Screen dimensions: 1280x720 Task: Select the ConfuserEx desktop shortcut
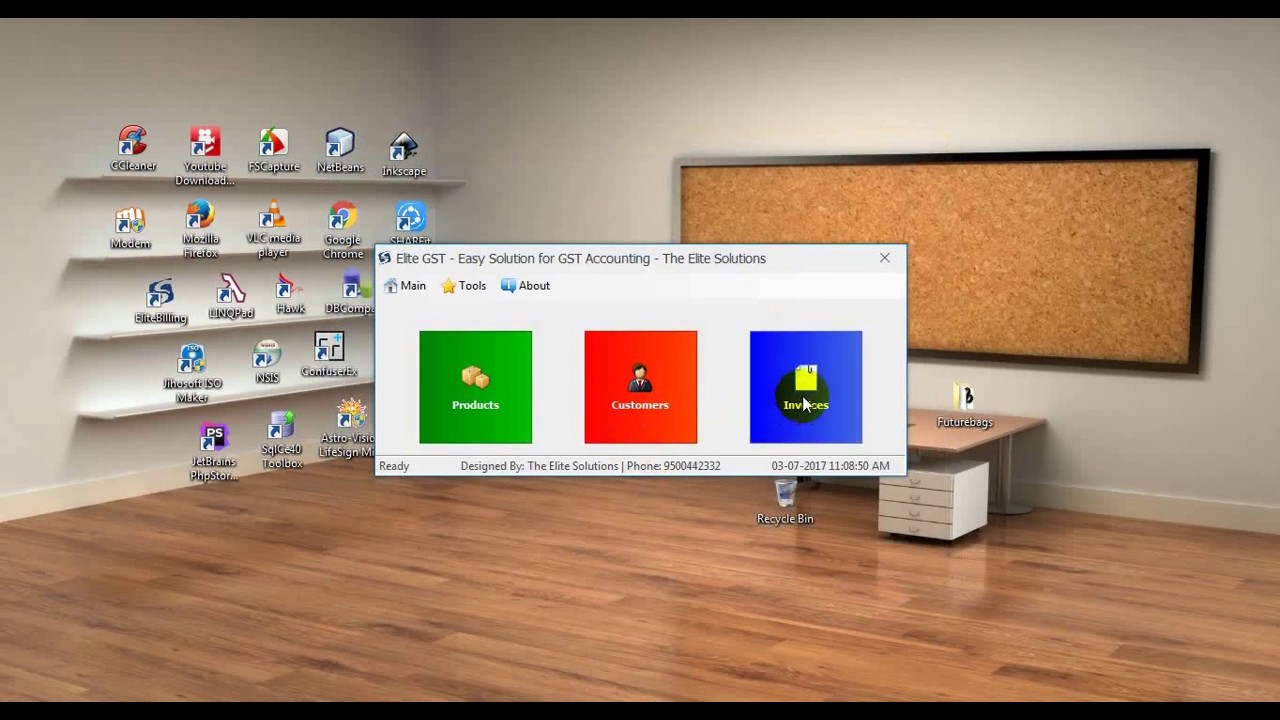point(329,355)
